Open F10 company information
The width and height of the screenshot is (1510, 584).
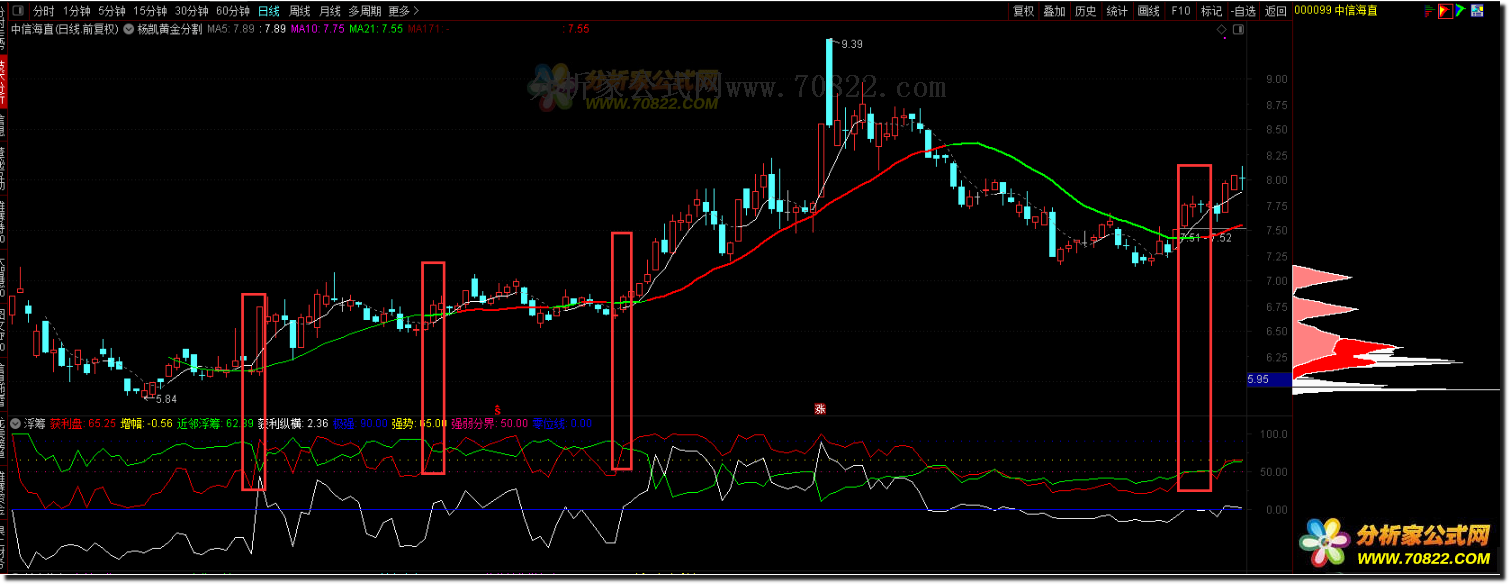coord(1181,11)
